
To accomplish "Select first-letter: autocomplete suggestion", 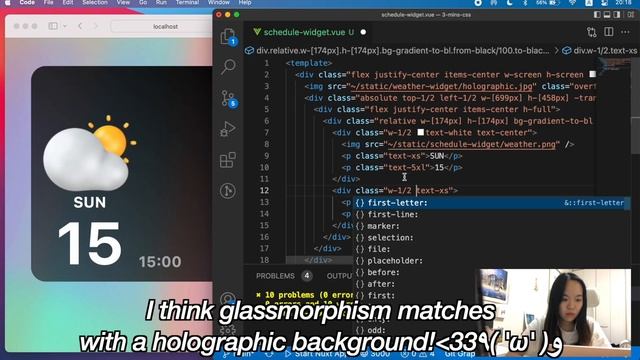I will click(x=491, y=203).
